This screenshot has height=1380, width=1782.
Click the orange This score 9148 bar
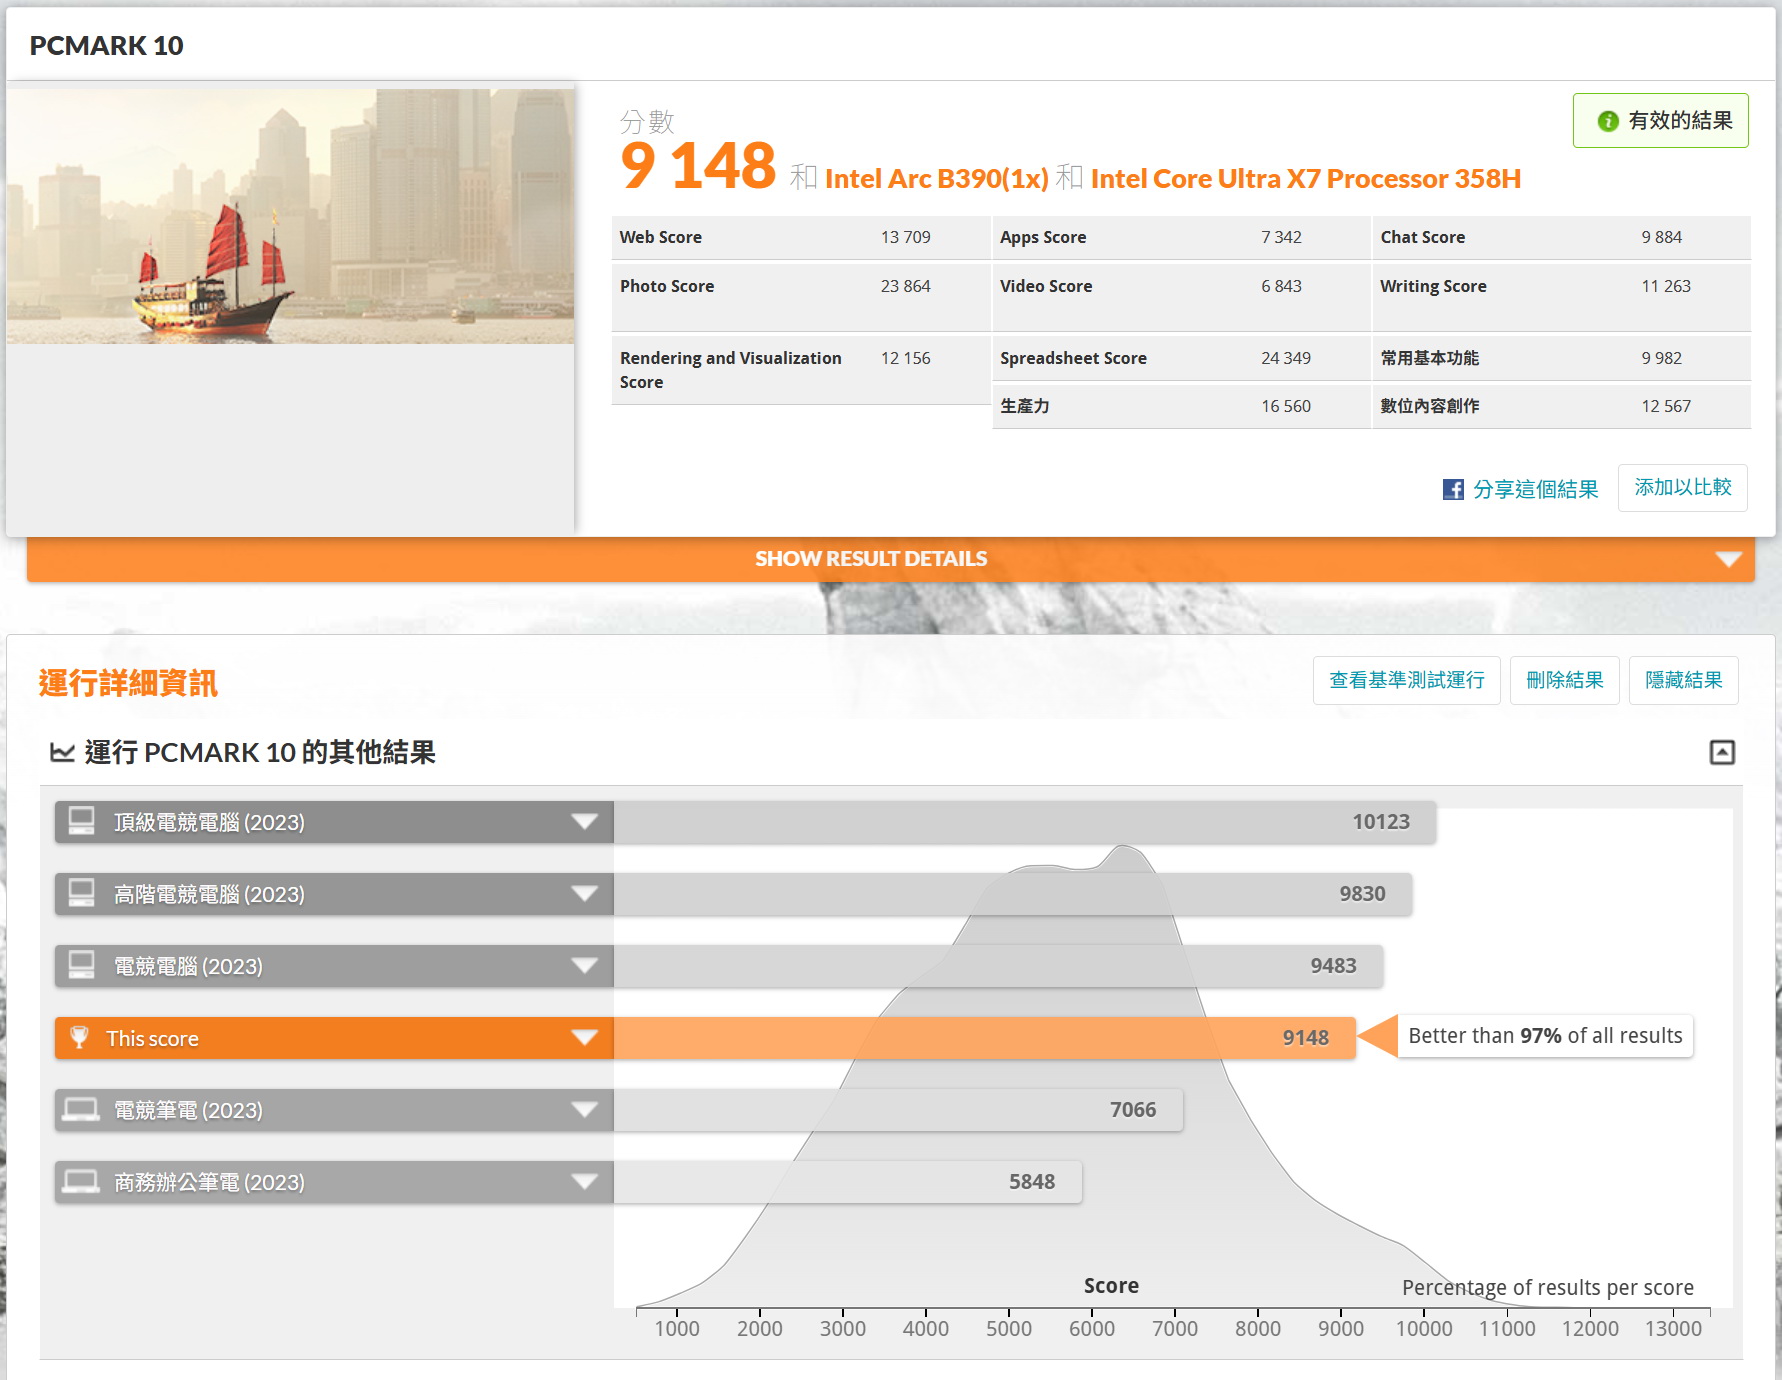coord(984,1038)
